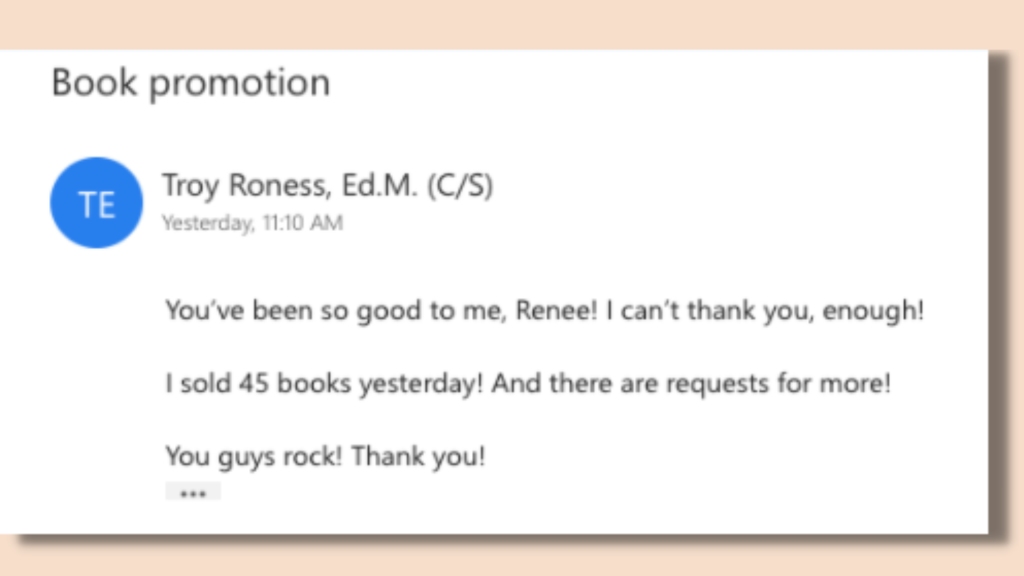1024x576 pixels.
Task: Click the blue TE sender avatar
Action: click(x=96, y=203)
